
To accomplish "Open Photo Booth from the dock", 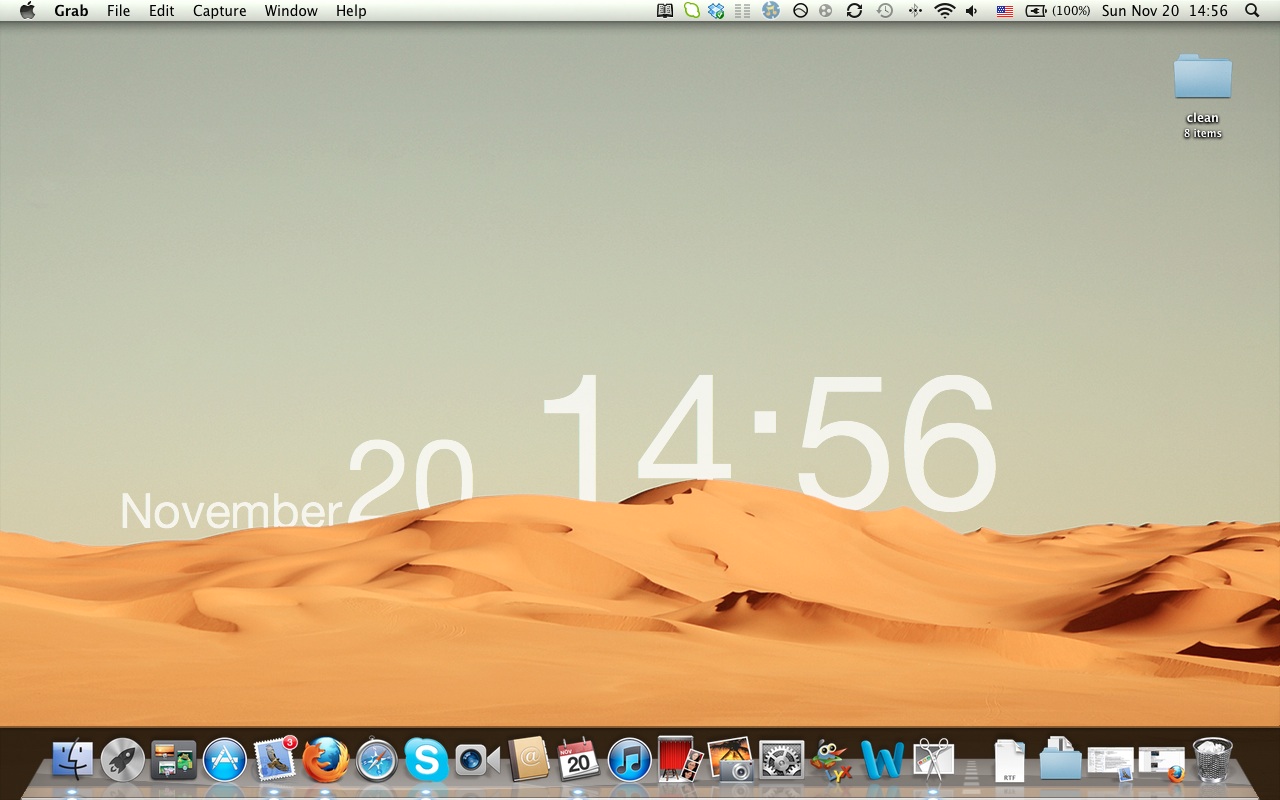I will coord(680,759).
